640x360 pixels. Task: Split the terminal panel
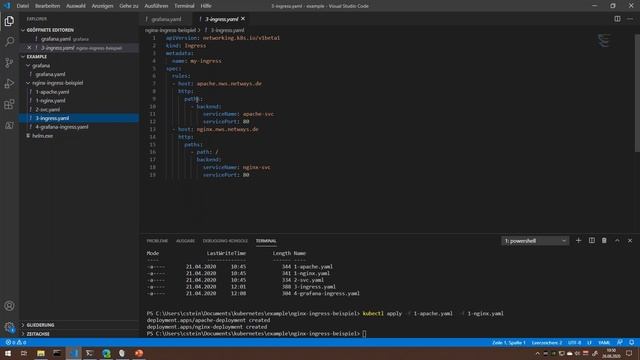click(x=591, y=241)
